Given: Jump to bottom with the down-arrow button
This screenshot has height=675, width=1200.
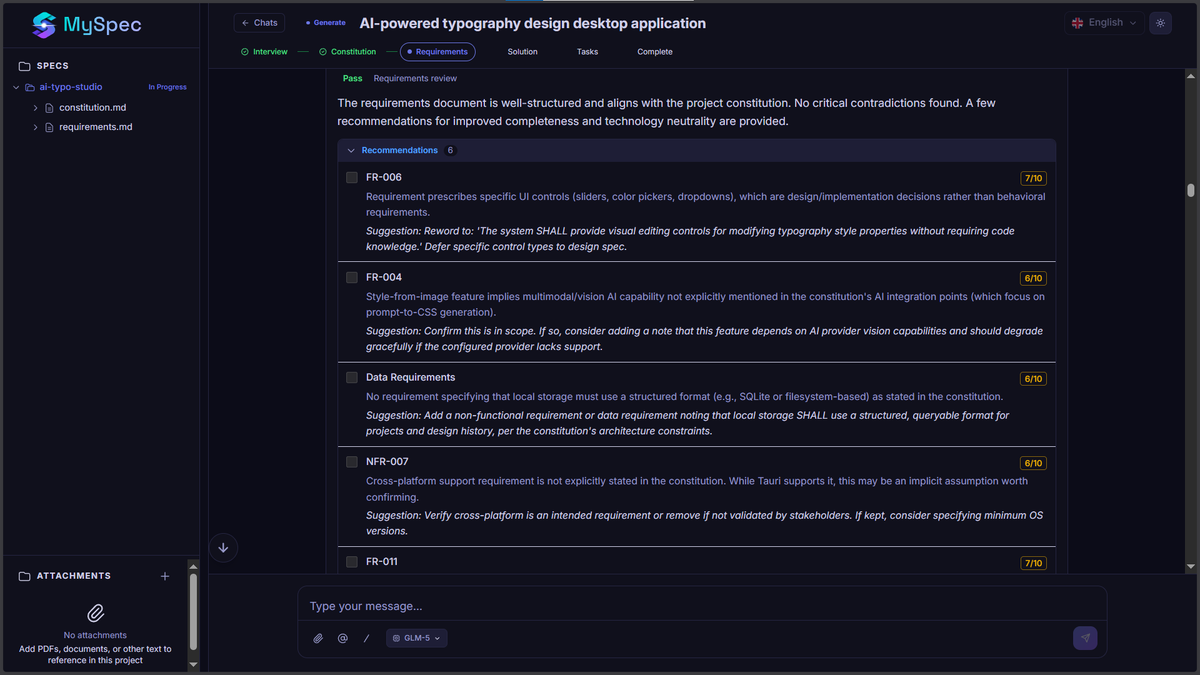Looking at the screenshot, I should (223, 547).
